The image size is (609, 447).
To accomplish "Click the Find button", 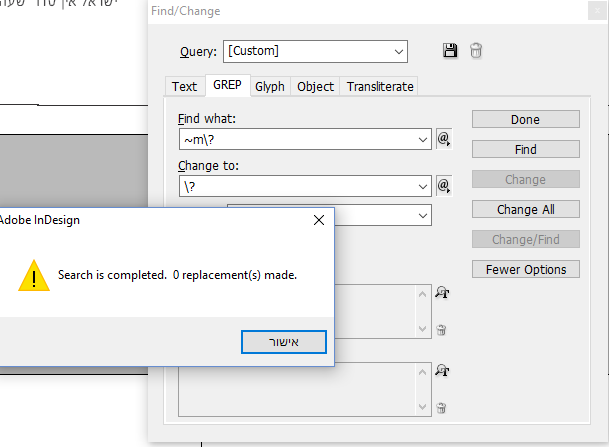I will [525, 149].
